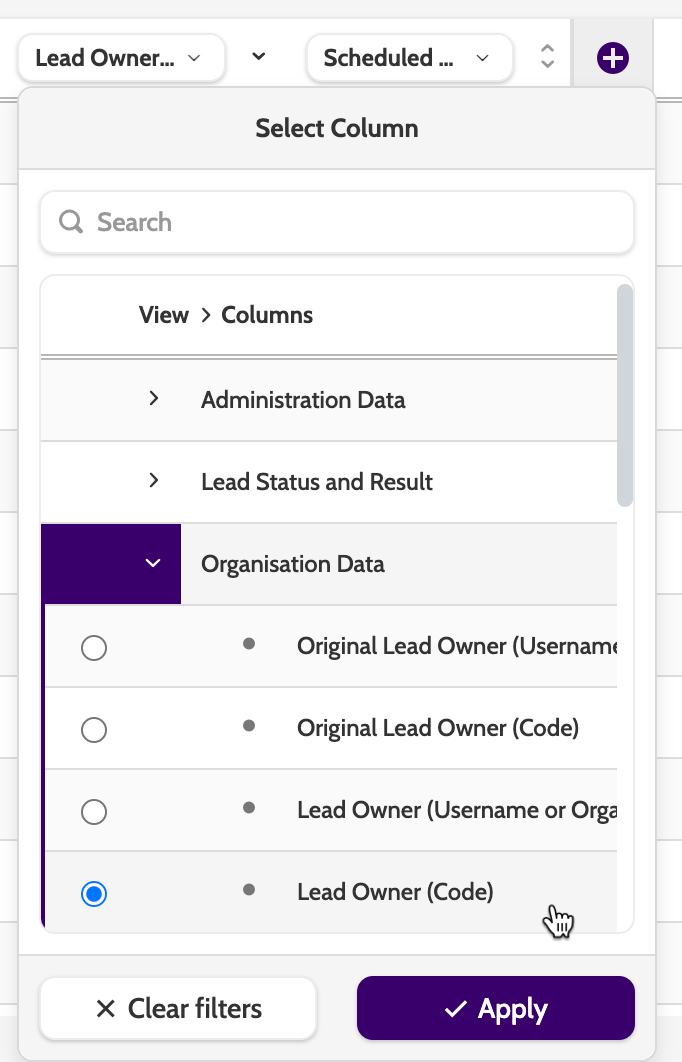Expand the Administration Data group
This screenshot has height=1062, width=682.
pos(154,399)
